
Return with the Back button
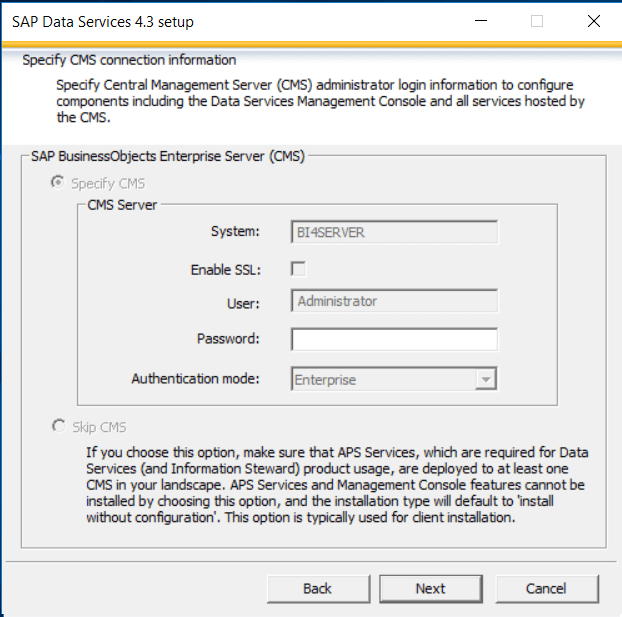318,589
